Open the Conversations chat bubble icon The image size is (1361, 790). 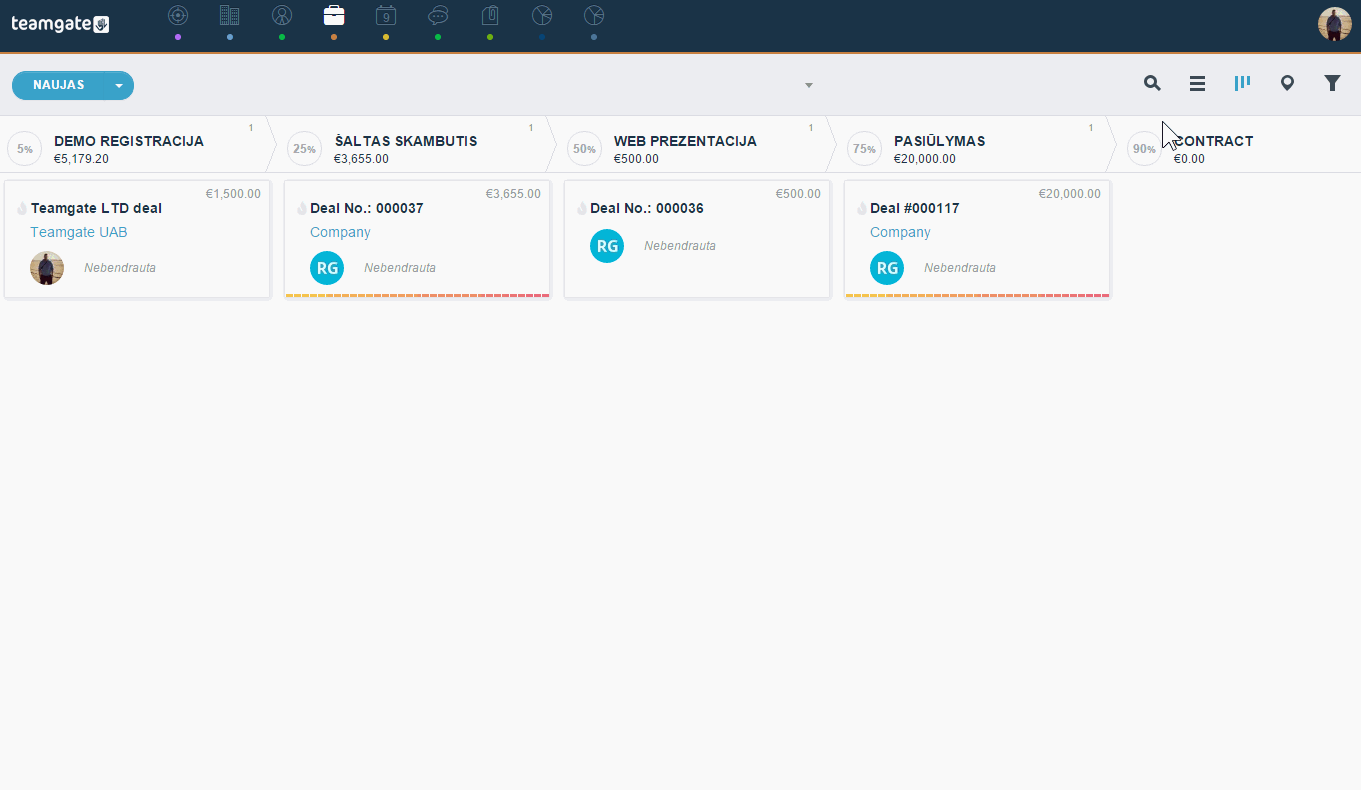(438, 15)
